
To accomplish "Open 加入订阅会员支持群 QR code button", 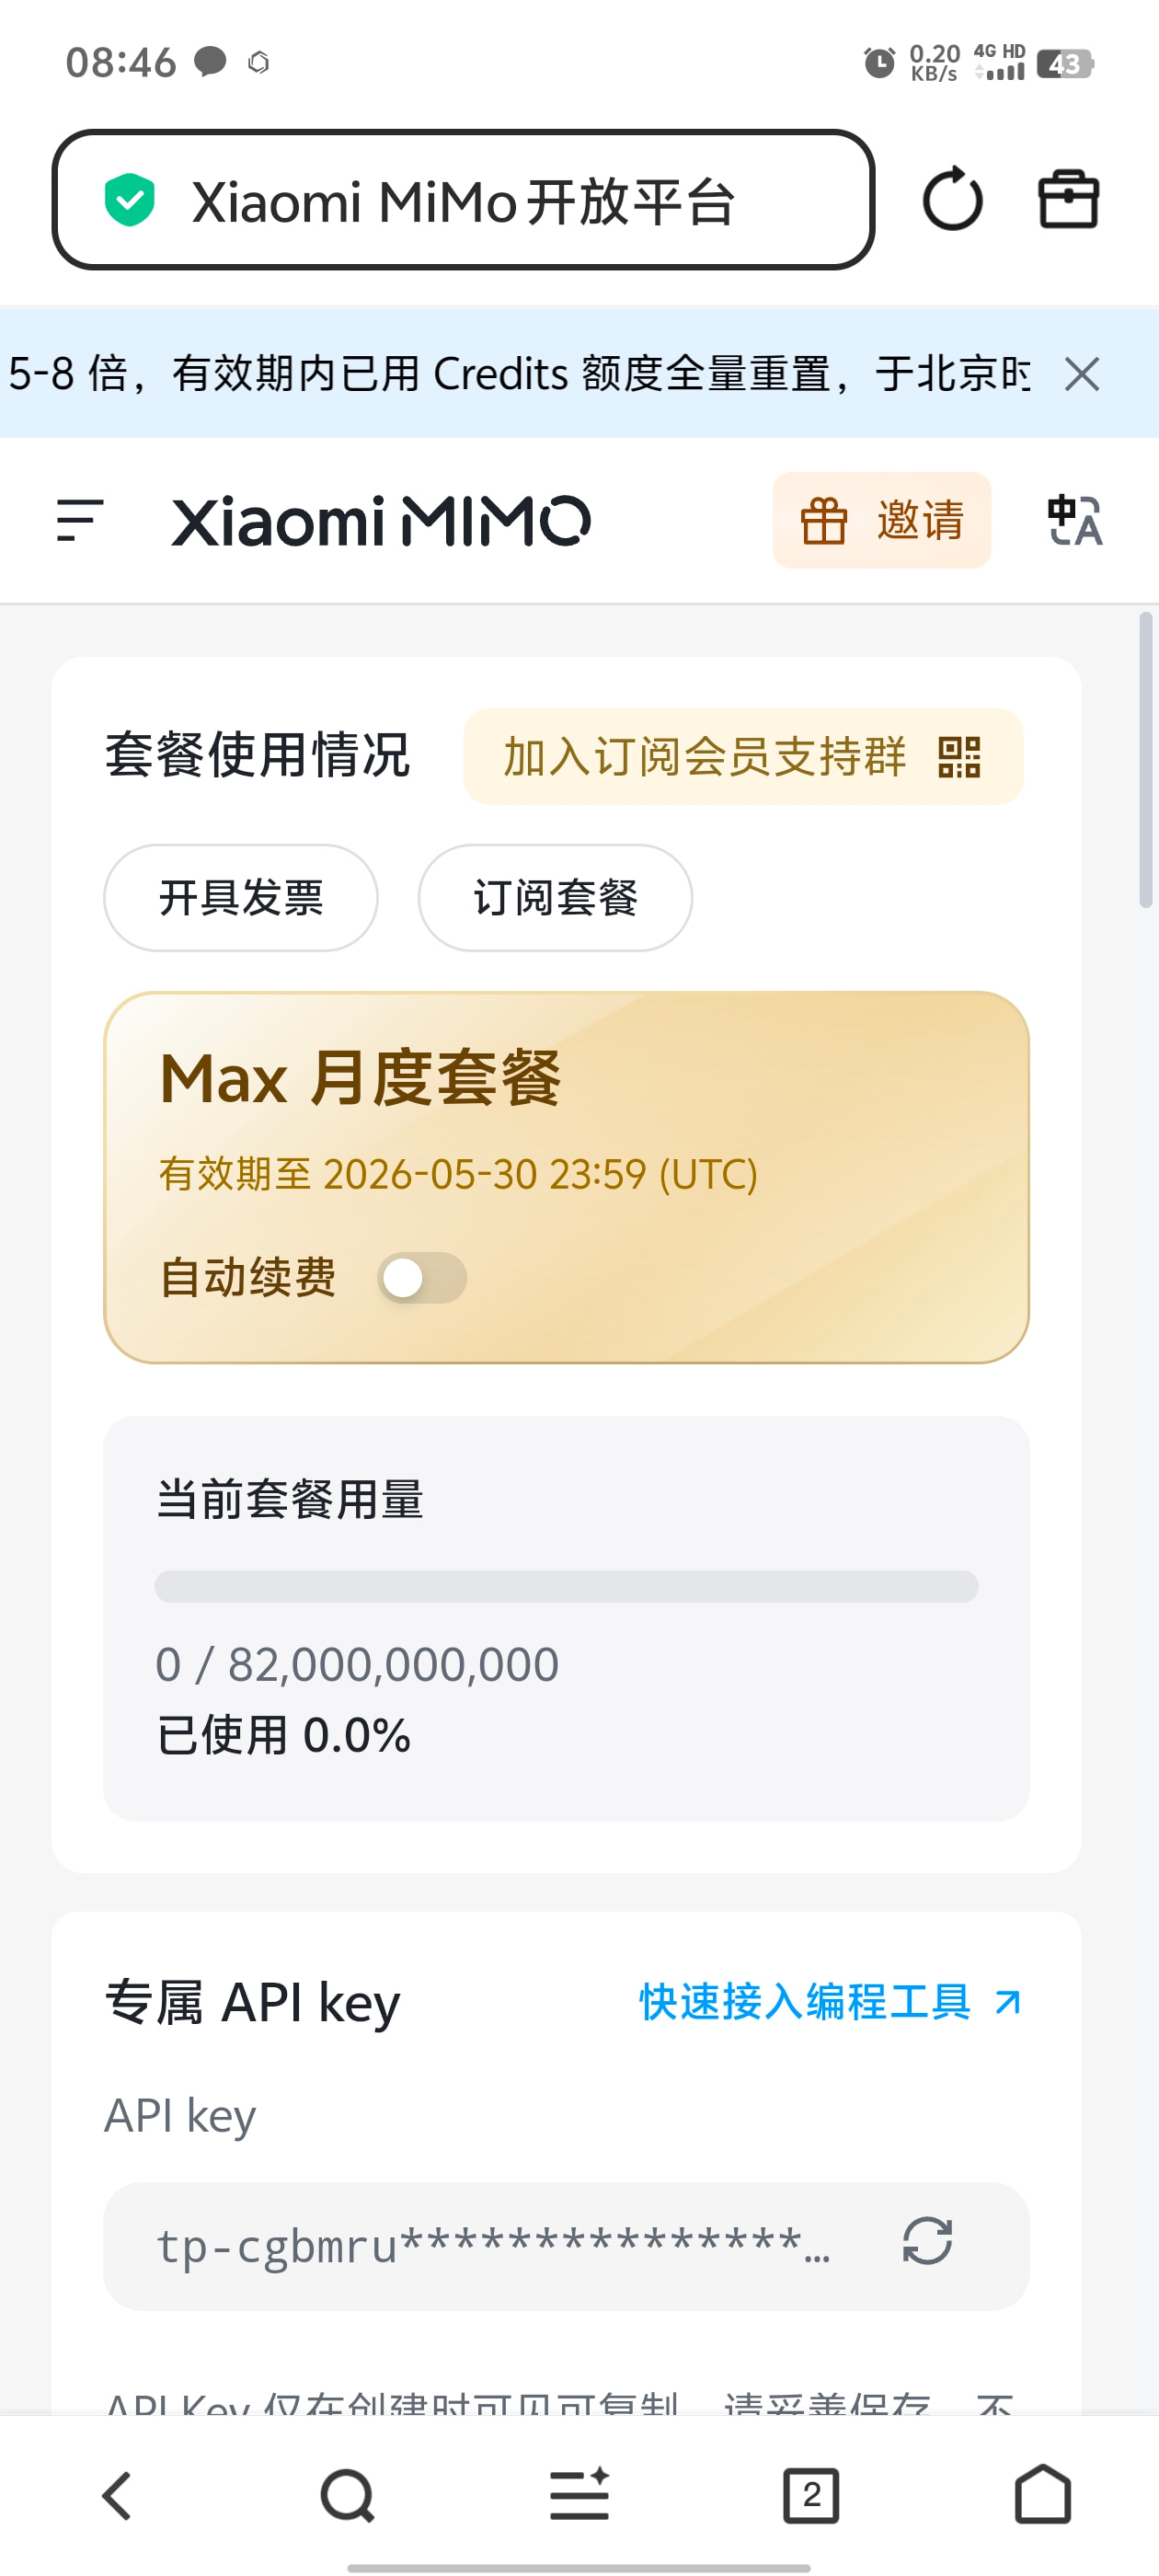I will point(743,756).
